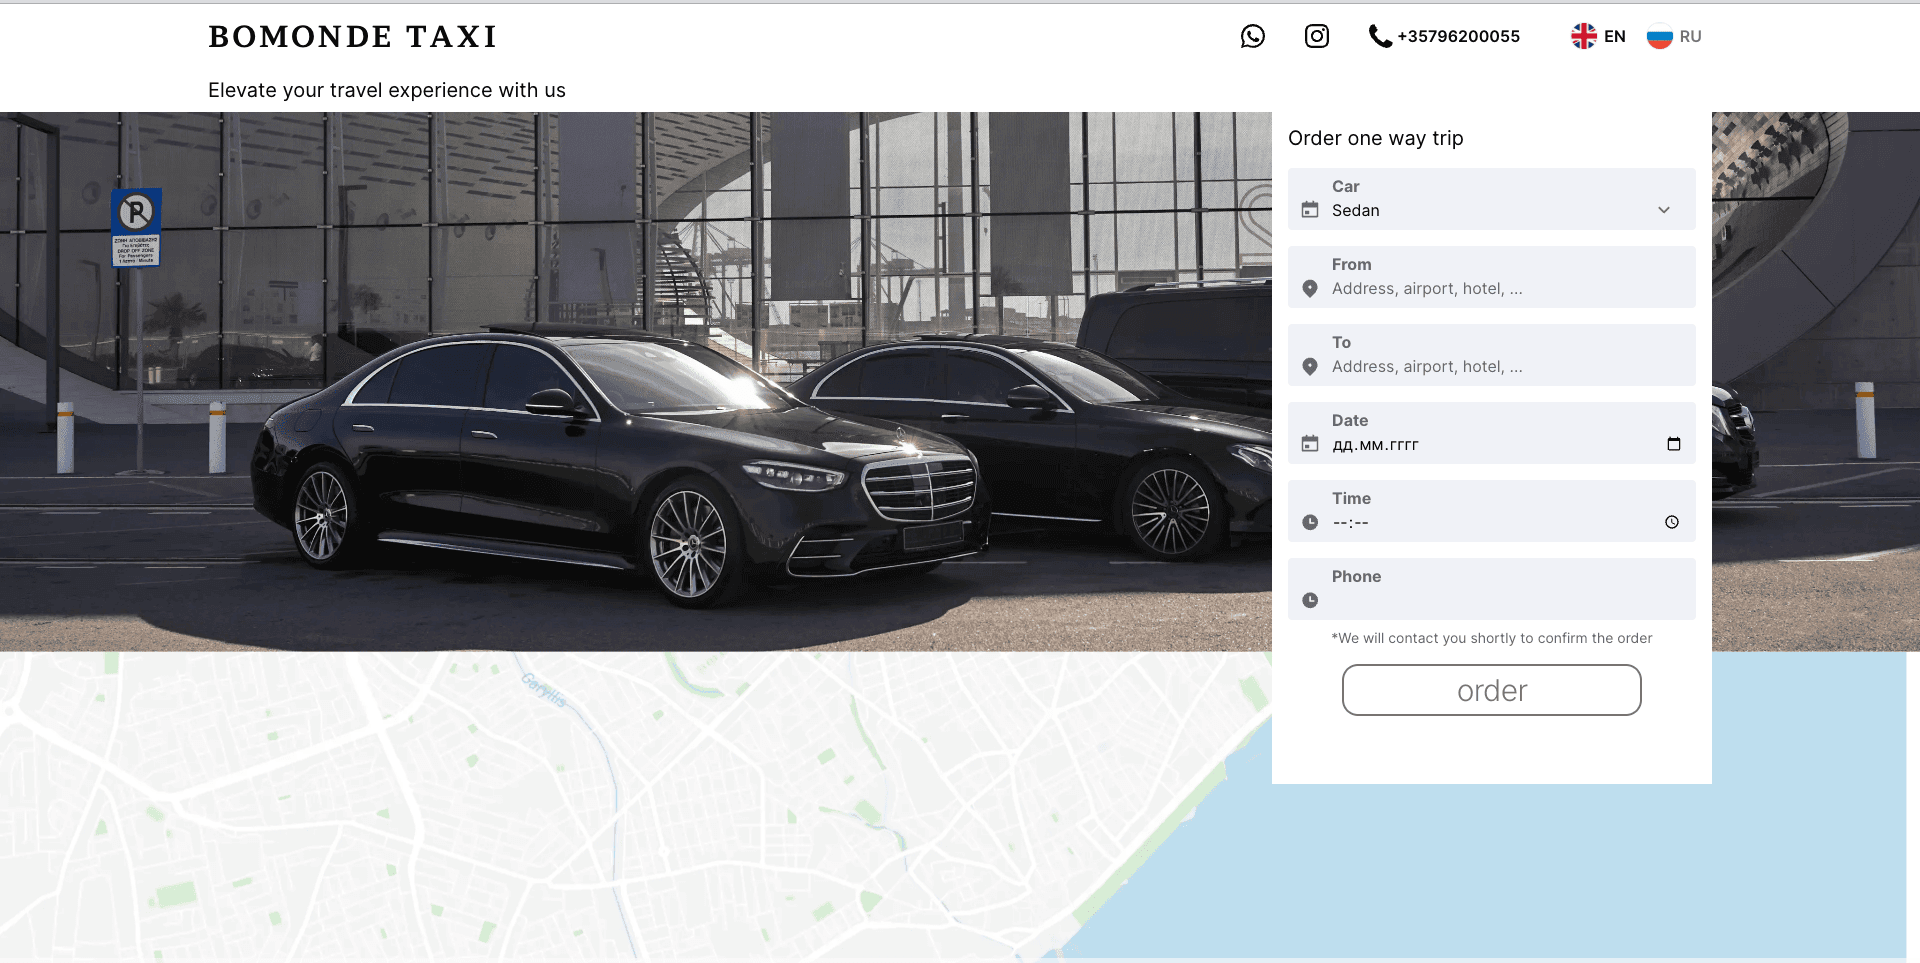Call the number +35796200055

[1458, 37]
